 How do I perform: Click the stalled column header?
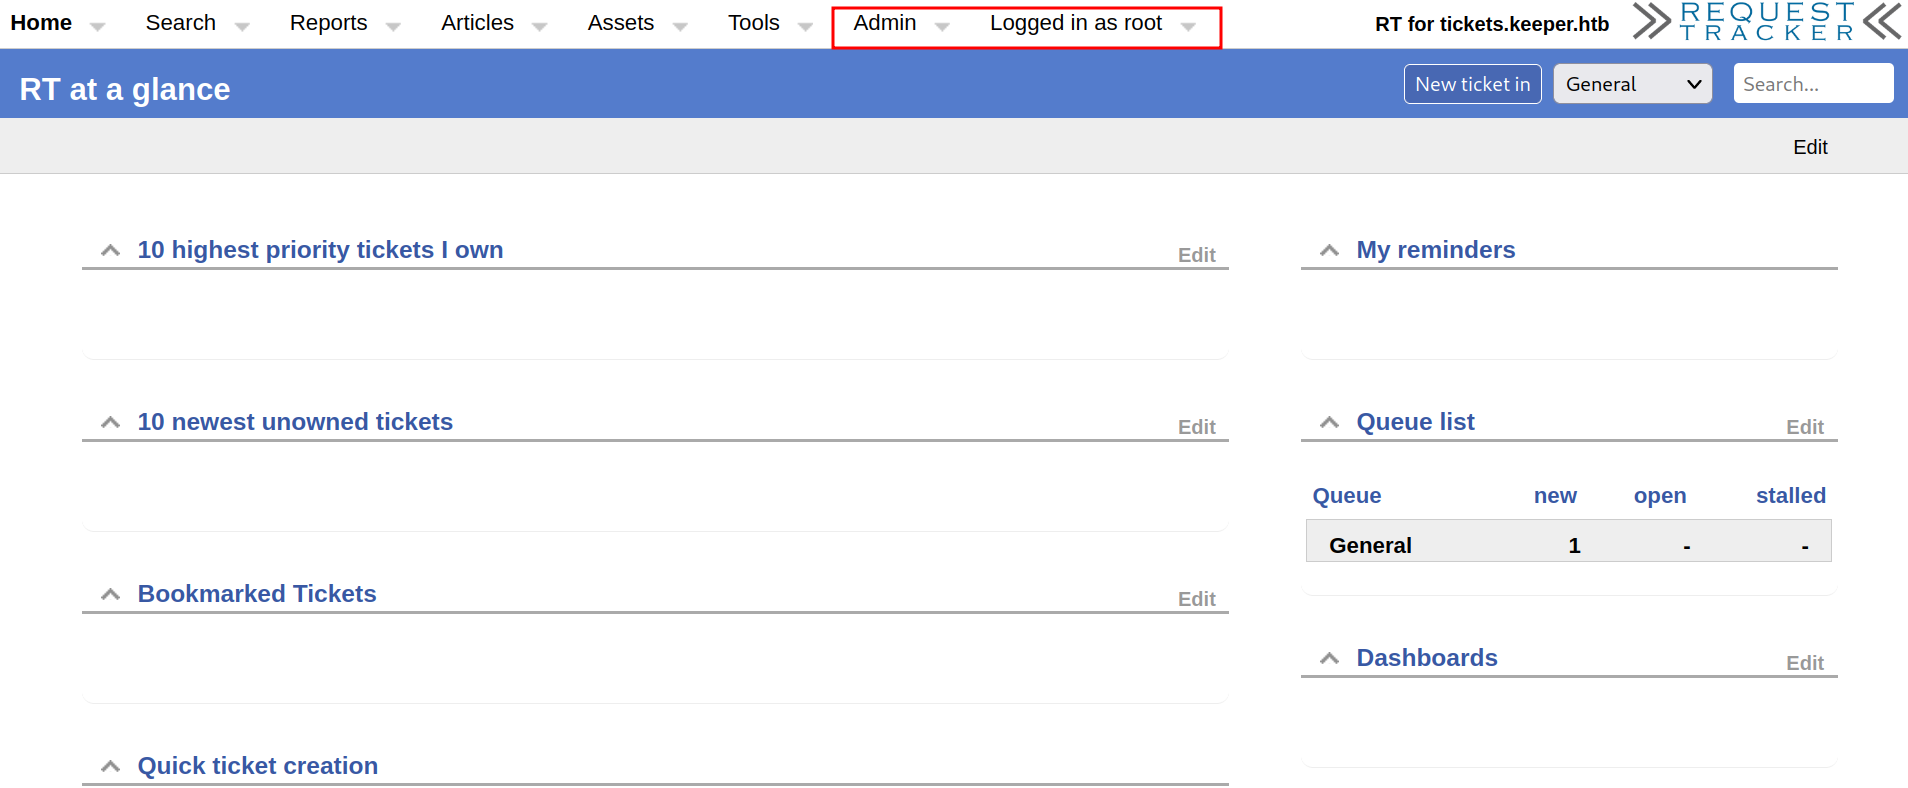click(x=1791, y=496)
